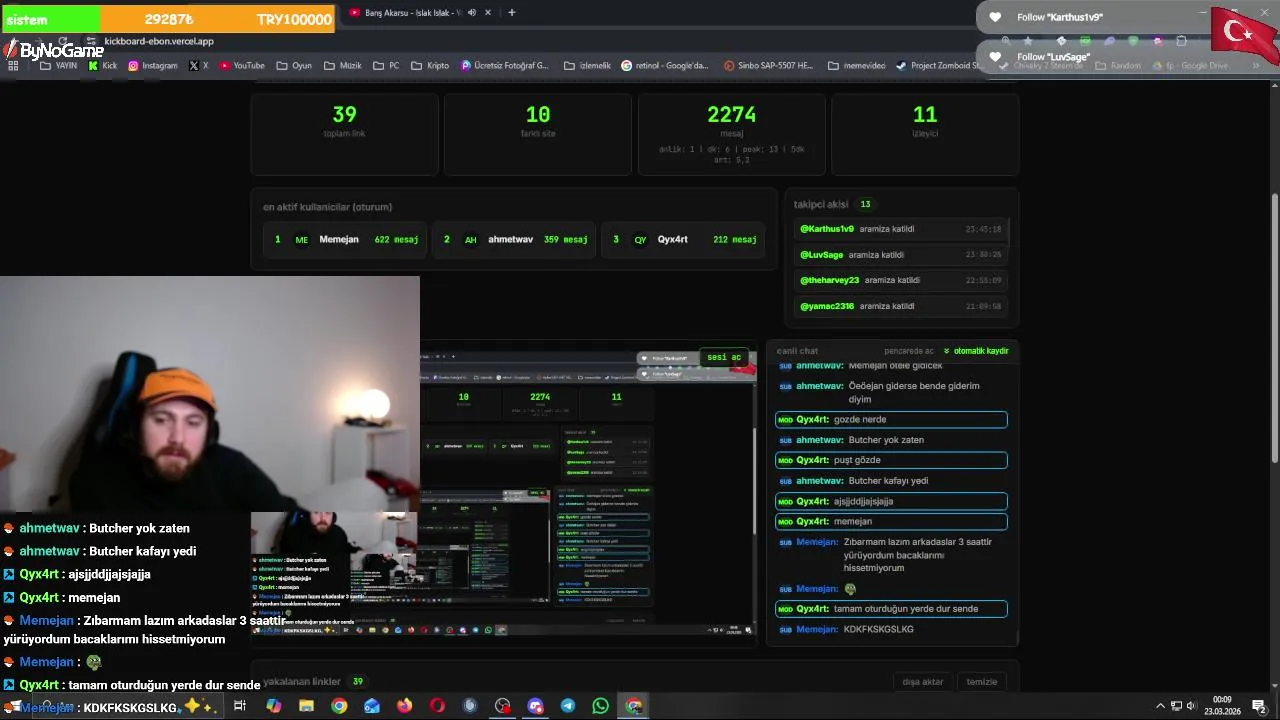Image resolution: width=1280 pixels, height=720 pixels.
Task: Open the Kick bookmark
Action: (x=102, y=66)
